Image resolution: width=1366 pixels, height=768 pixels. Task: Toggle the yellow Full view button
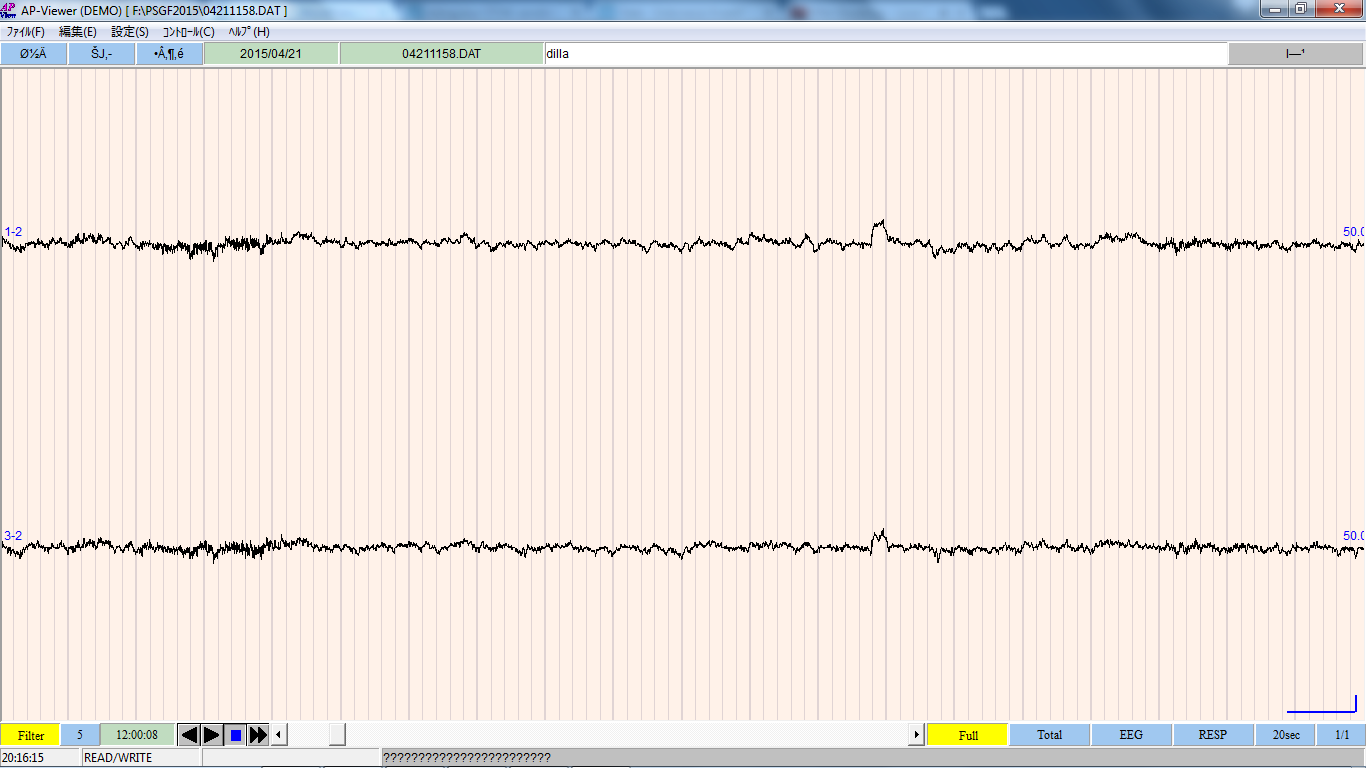coord(967,735)
